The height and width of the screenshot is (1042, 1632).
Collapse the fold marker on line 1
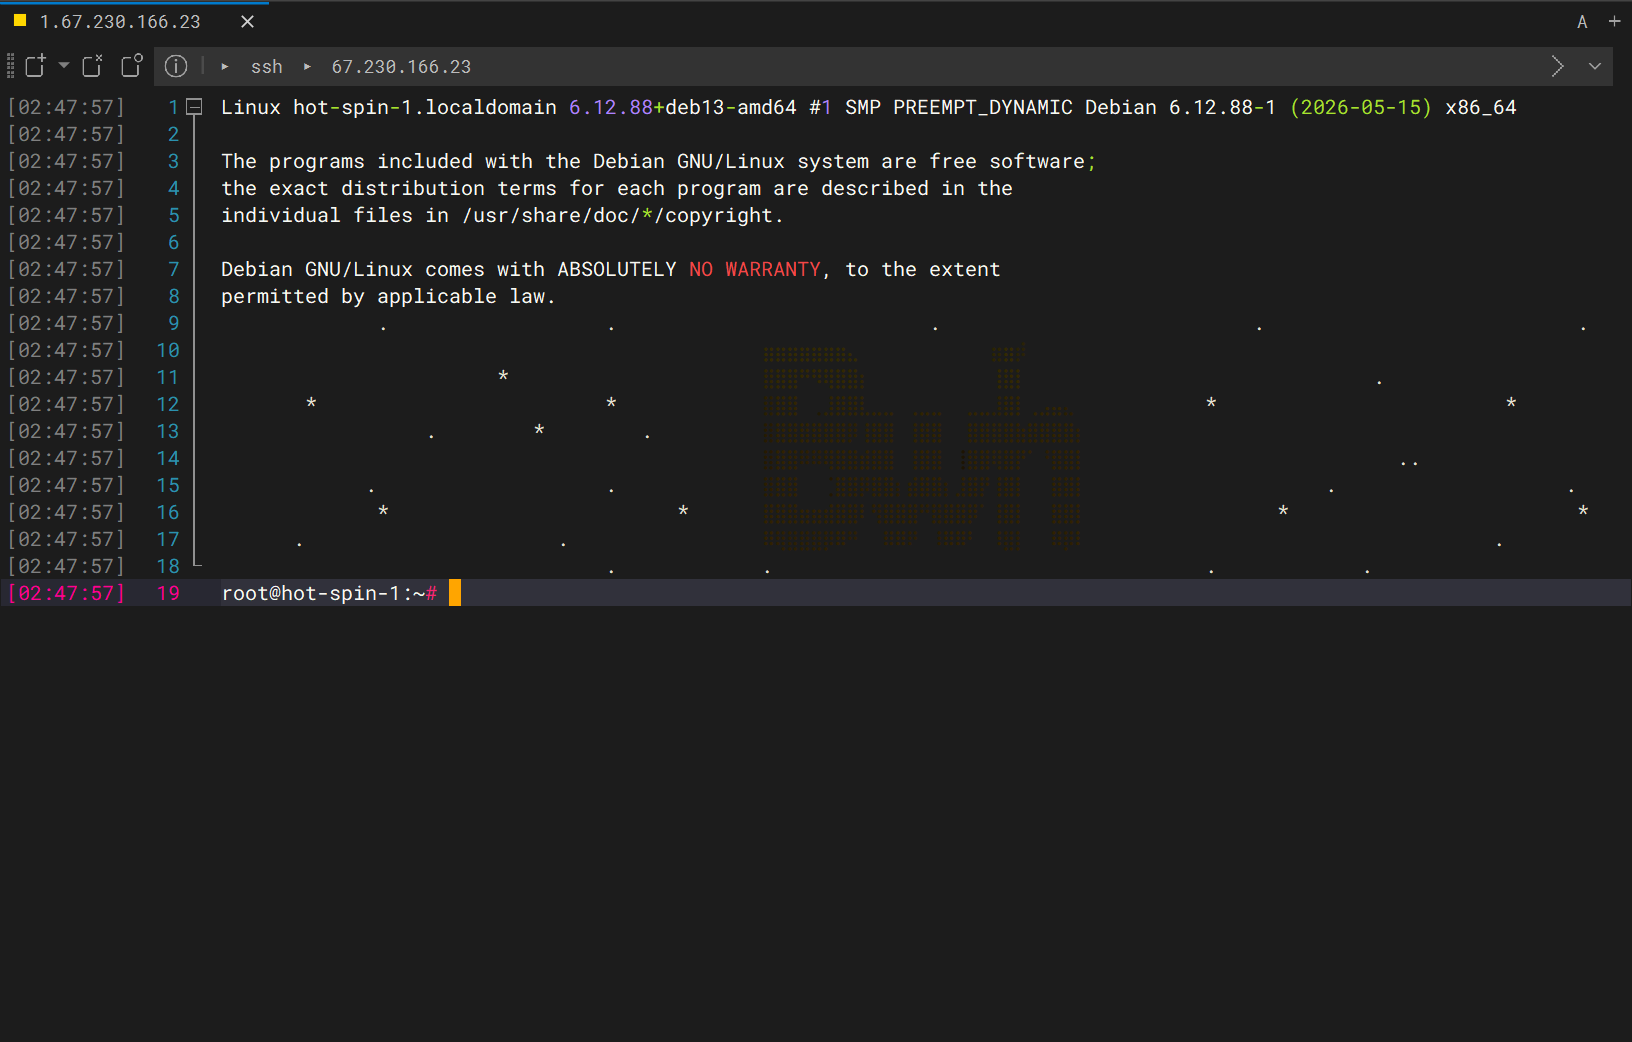click(195, 106)
